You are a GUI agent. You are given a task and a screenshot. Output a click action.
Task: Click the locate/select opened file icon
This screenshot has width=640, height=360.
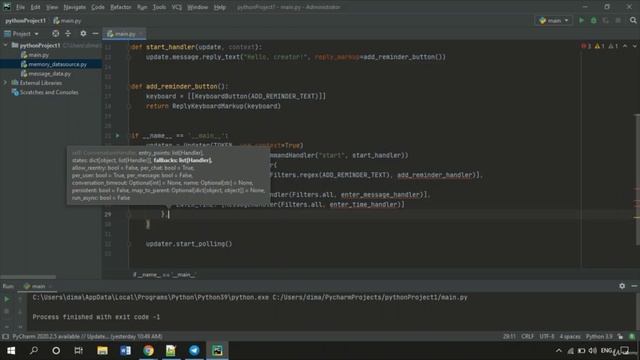coord(56,34)
